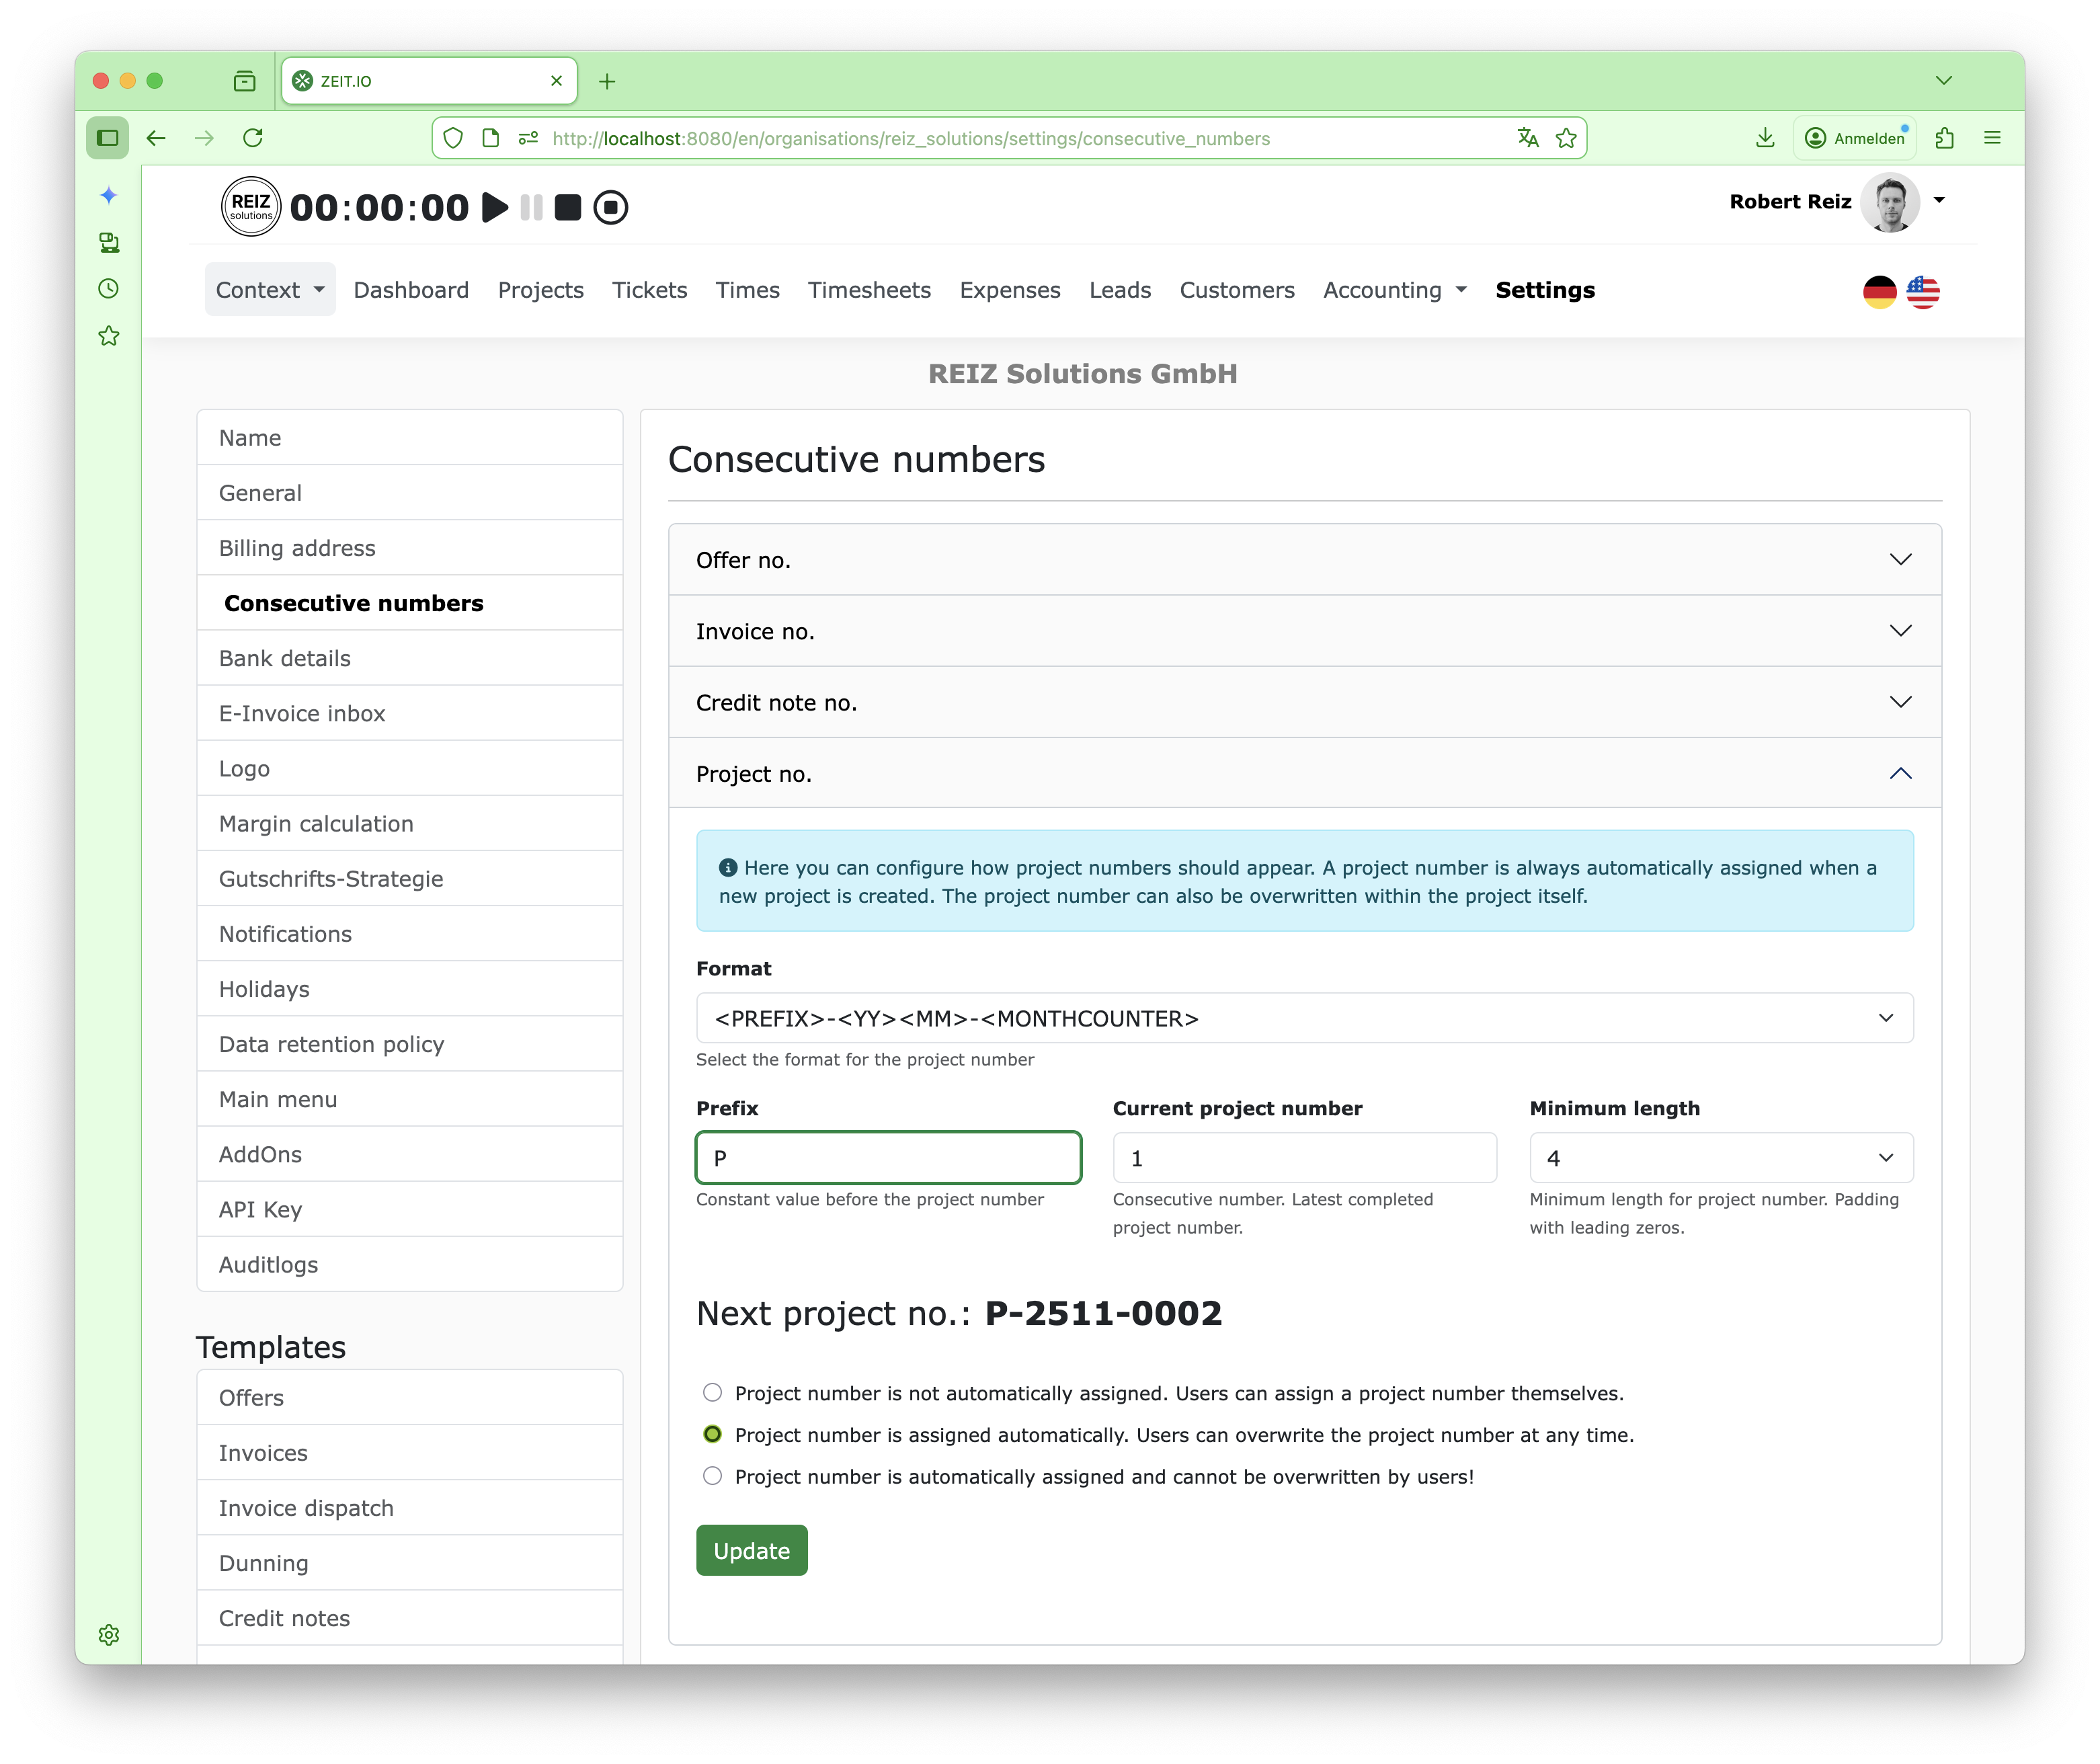Viewport: 2100px width, 1764px height.
Task: Open the REIZ solutions logo badge
Action: [x=250, y=206]
